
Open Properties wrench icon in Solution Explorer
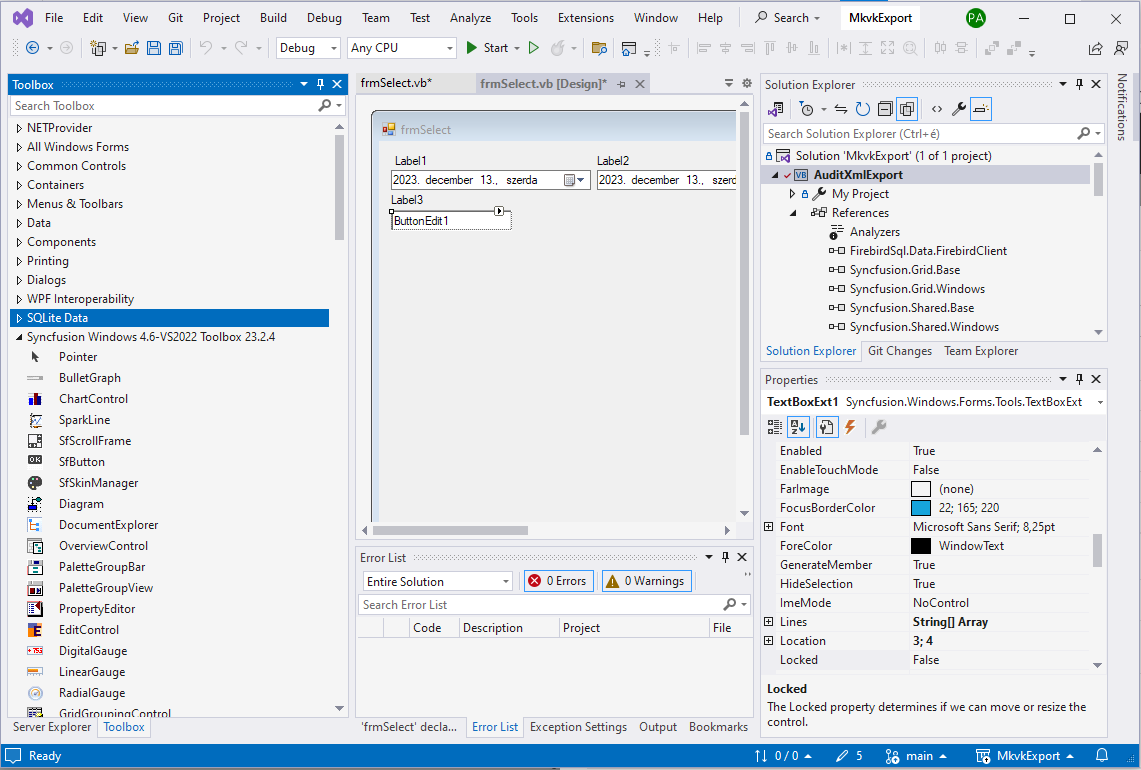click(958, 109)
